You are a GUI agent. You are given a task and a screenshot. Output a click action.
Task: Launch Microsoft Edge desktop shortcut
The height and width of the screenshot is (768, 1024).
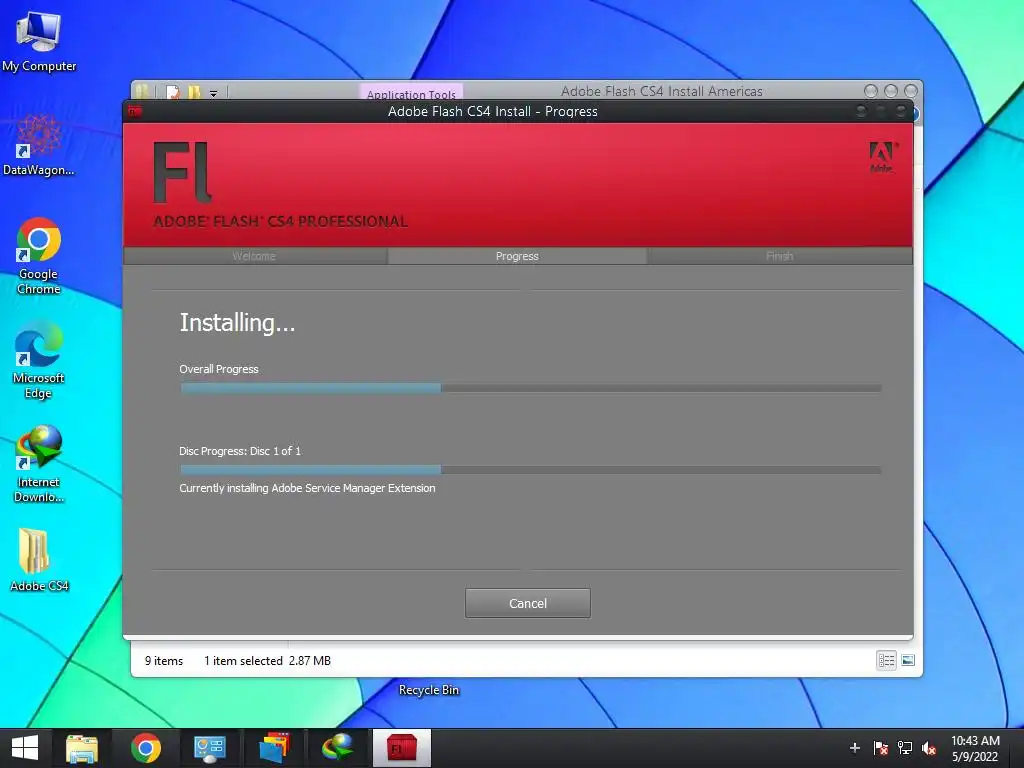pyautogui.click(x=39, y=361)
